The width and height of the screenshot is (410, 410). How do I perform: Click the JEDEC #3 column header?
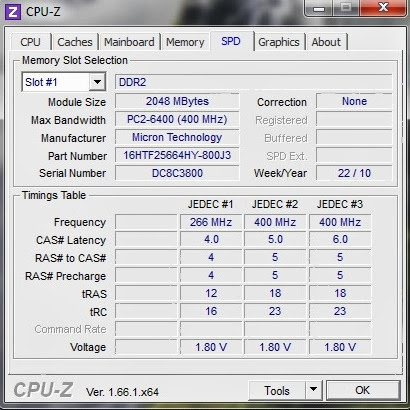pyautogui.click(x=340, y=204)
